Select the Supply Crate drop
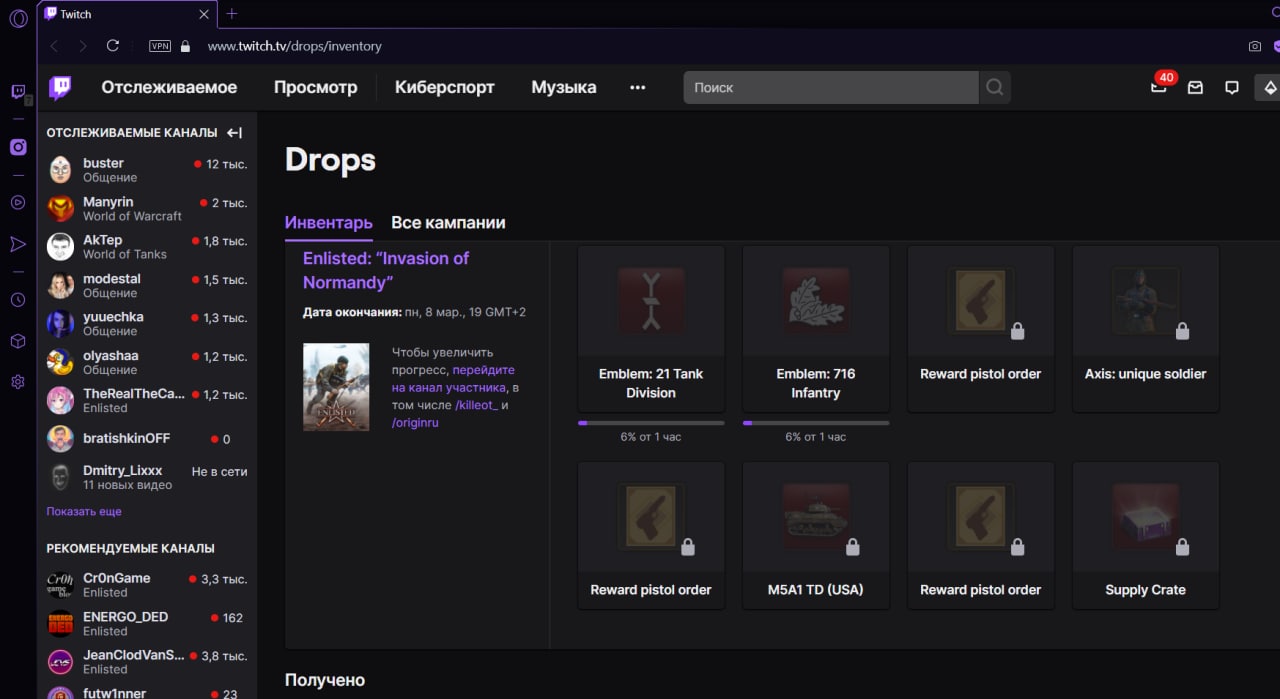The image size is (1280, 699). tap(1146, 535)
